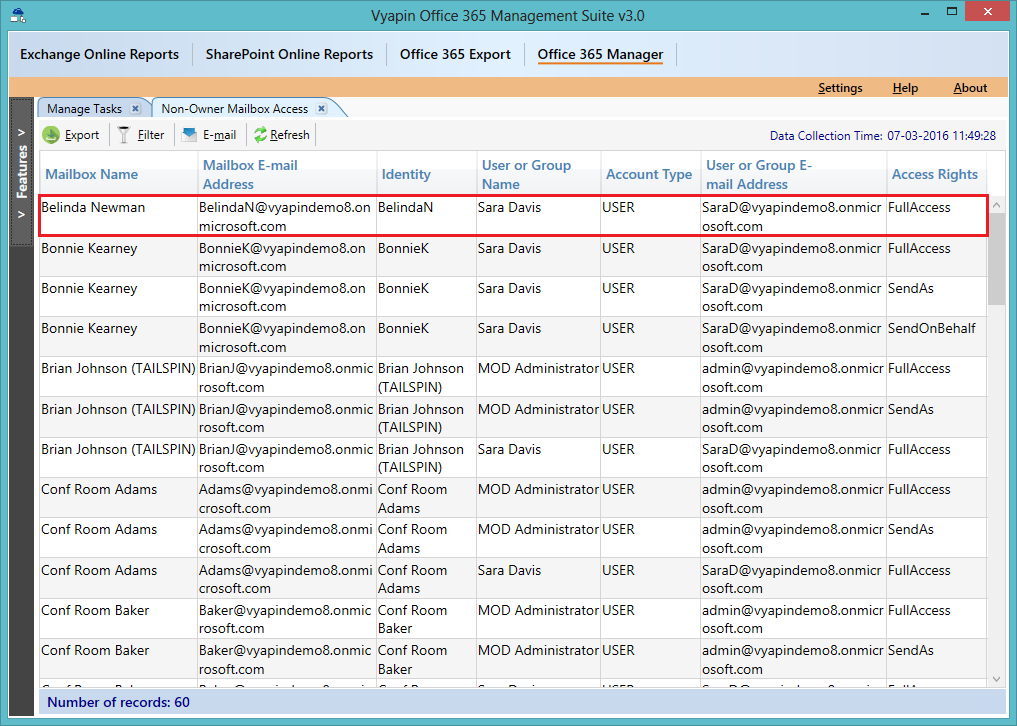Expand the Features side panel lower arrow
This screenshot has height=726, width=1017.
(x=21, y=214)
